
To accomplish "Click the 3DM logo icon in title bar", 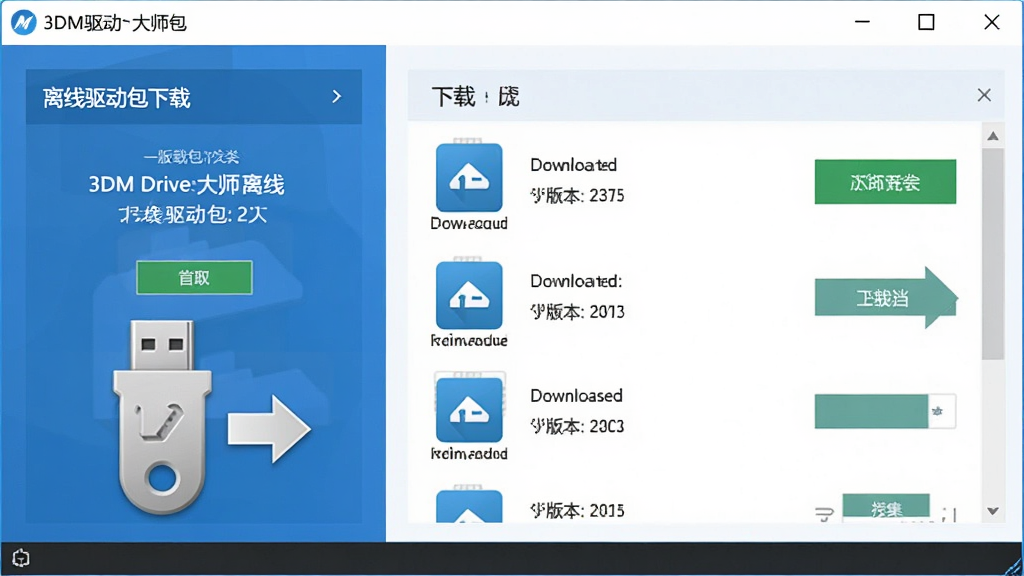I will tap(24, 23).
